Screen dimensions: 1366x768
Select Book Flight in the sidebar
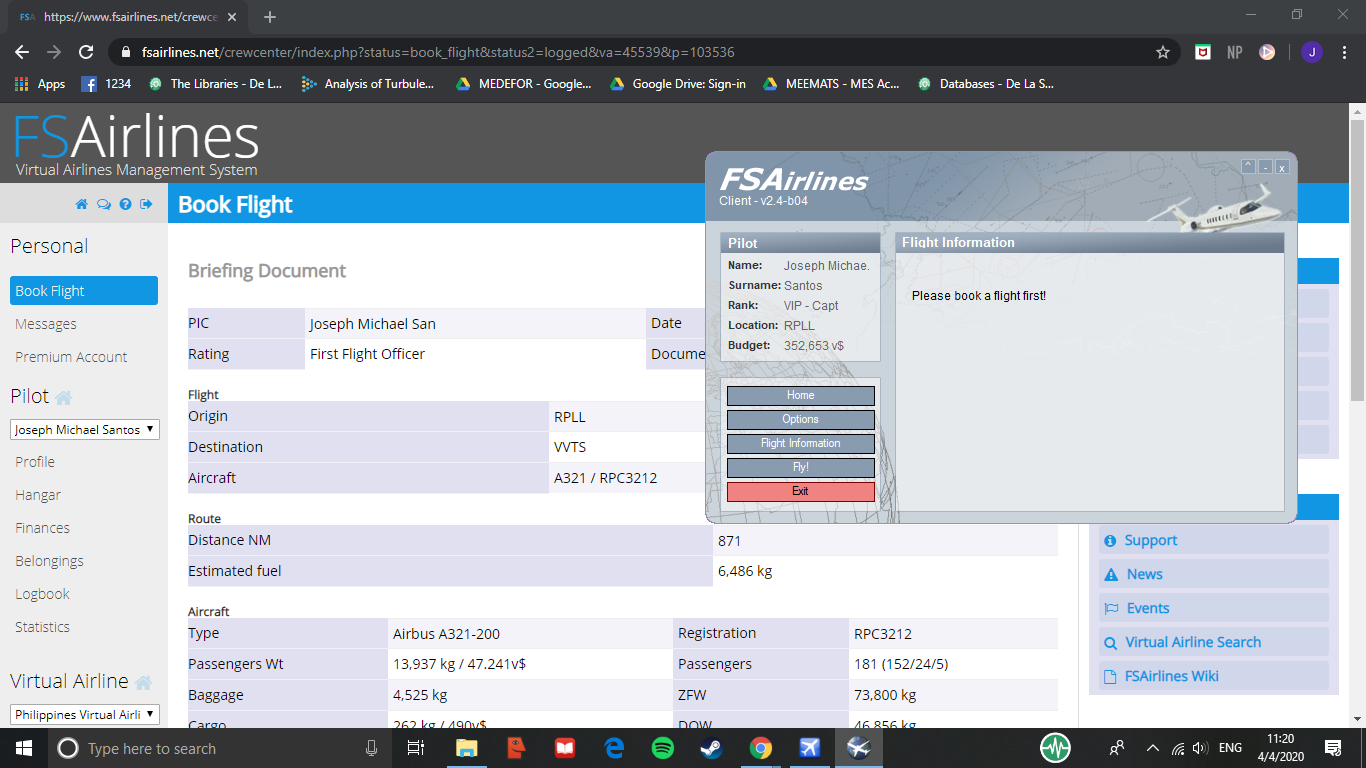[x=84, y=290]
